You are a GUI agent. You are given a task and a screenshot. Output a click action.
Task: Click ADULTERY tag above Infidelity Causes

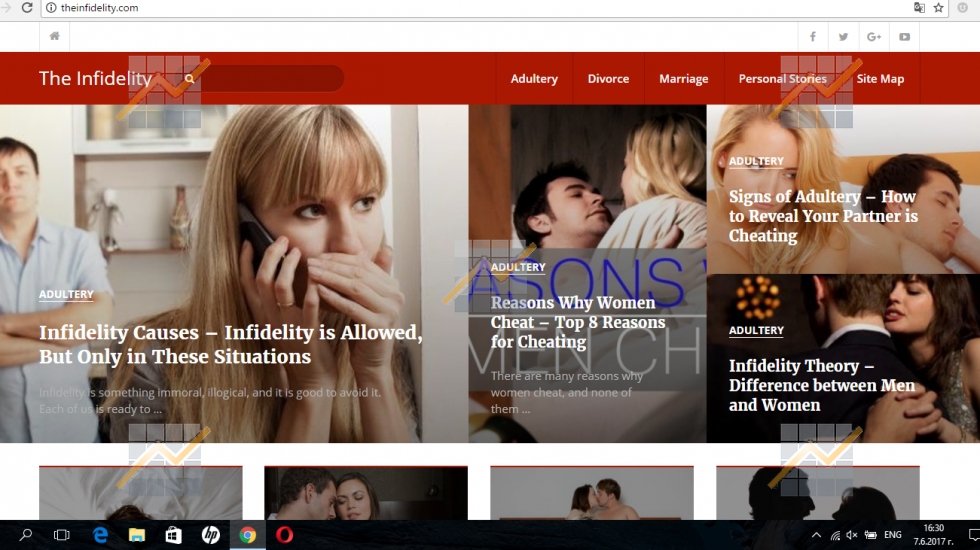click(x=66, y=294)
